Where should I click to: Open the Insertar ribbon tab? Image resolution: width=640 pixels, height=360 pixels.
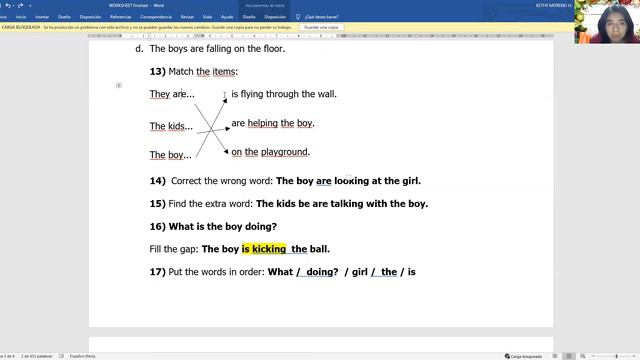tap(42, 17)
